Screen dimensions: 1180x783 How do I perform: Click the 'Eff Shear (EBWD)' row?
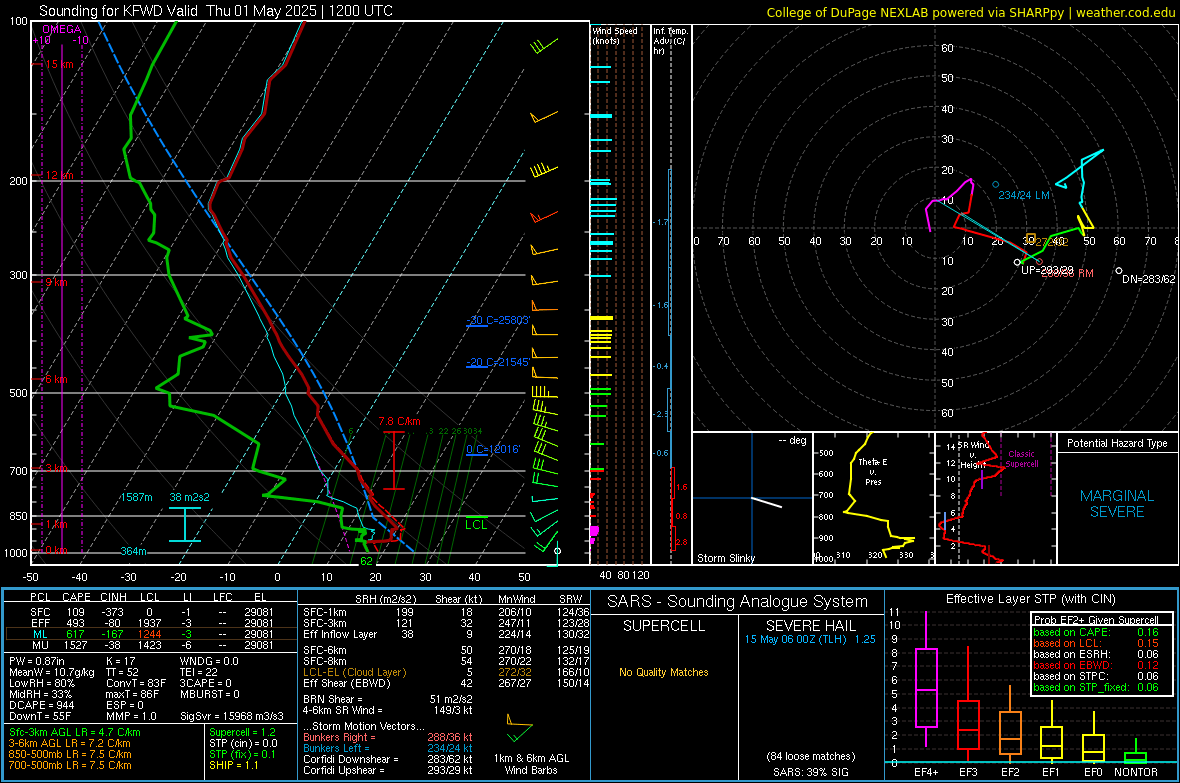[446, 684]
